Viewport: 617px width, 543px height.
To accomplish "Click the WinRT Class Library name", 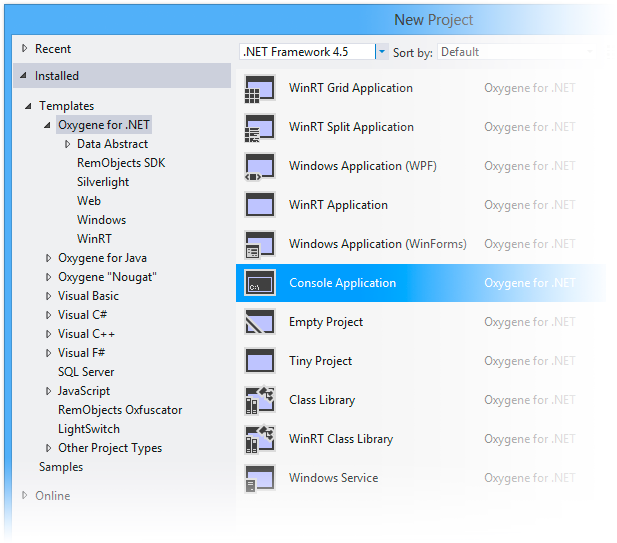I will (x=341, y=439).
